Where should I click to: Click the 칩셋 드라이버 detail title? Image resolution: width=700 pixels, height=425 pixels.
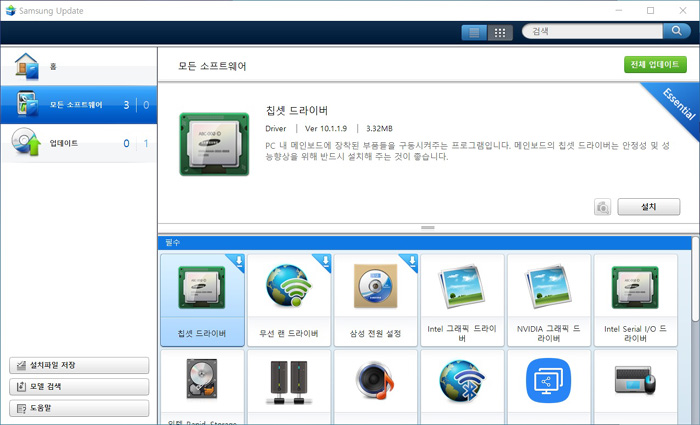point(297,110)
